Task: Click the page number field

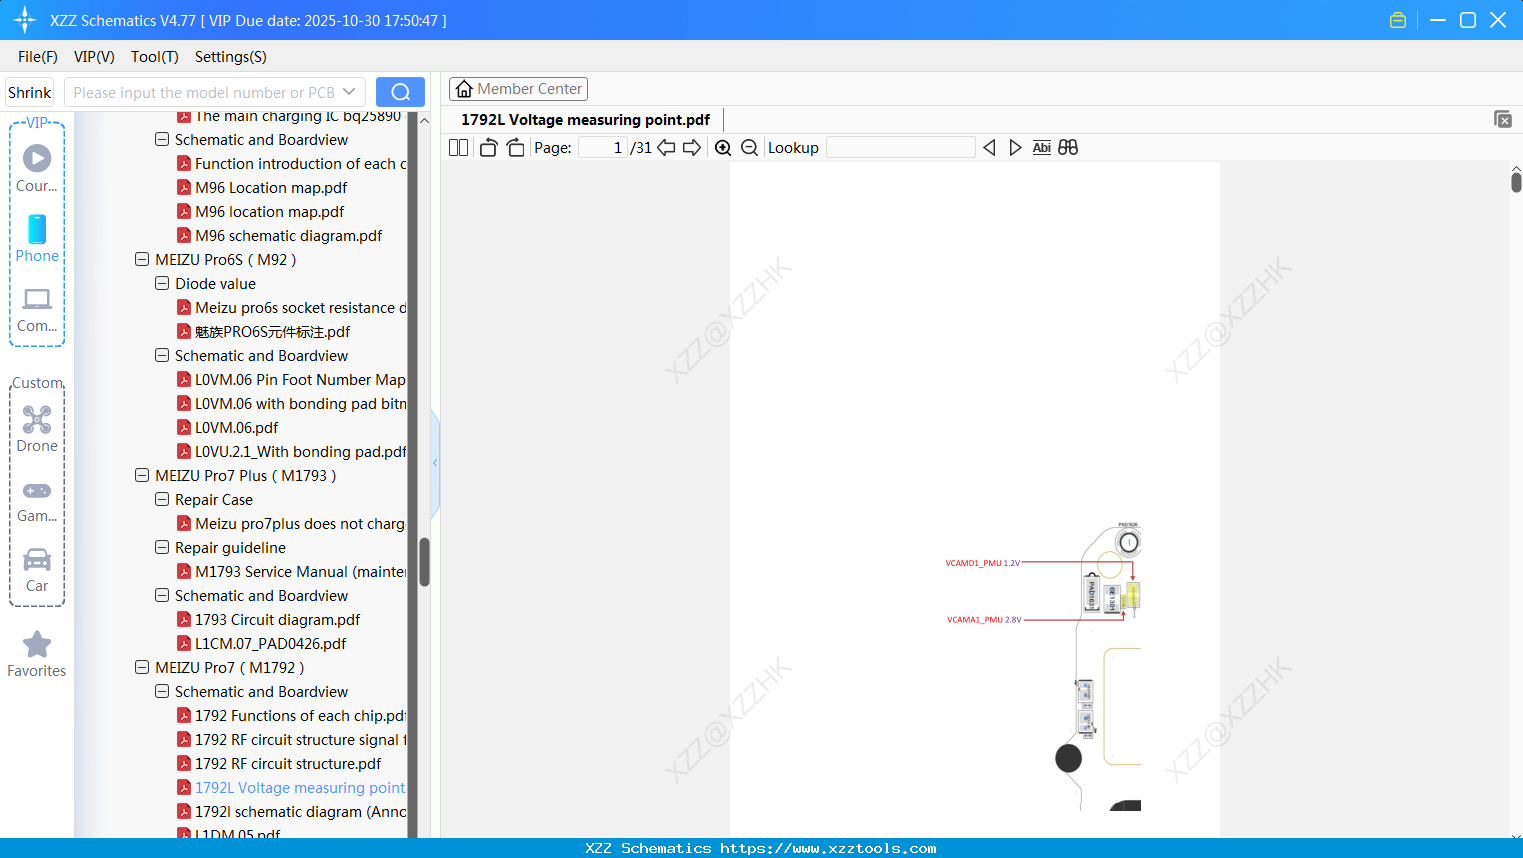Action: 602,148
